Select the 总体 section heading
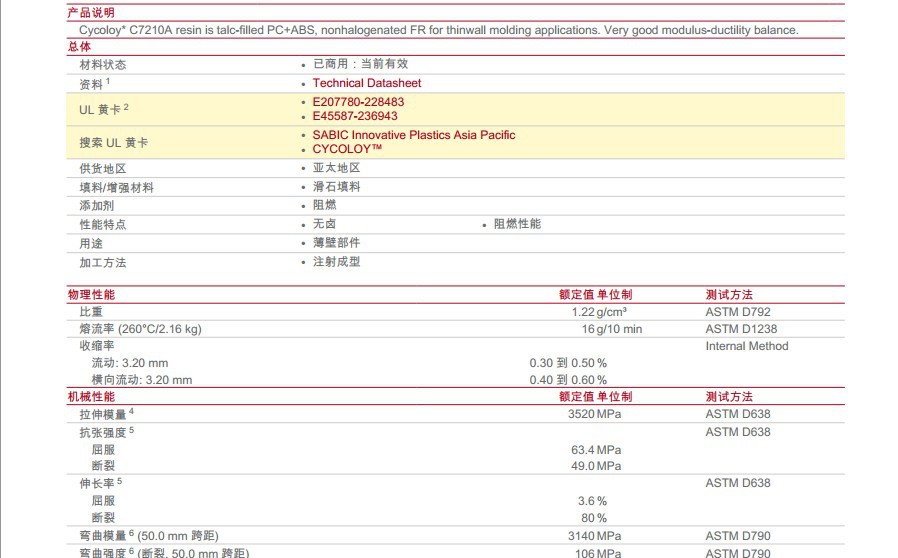The height and width of the screenshot is (558, 898). point(79,47)
